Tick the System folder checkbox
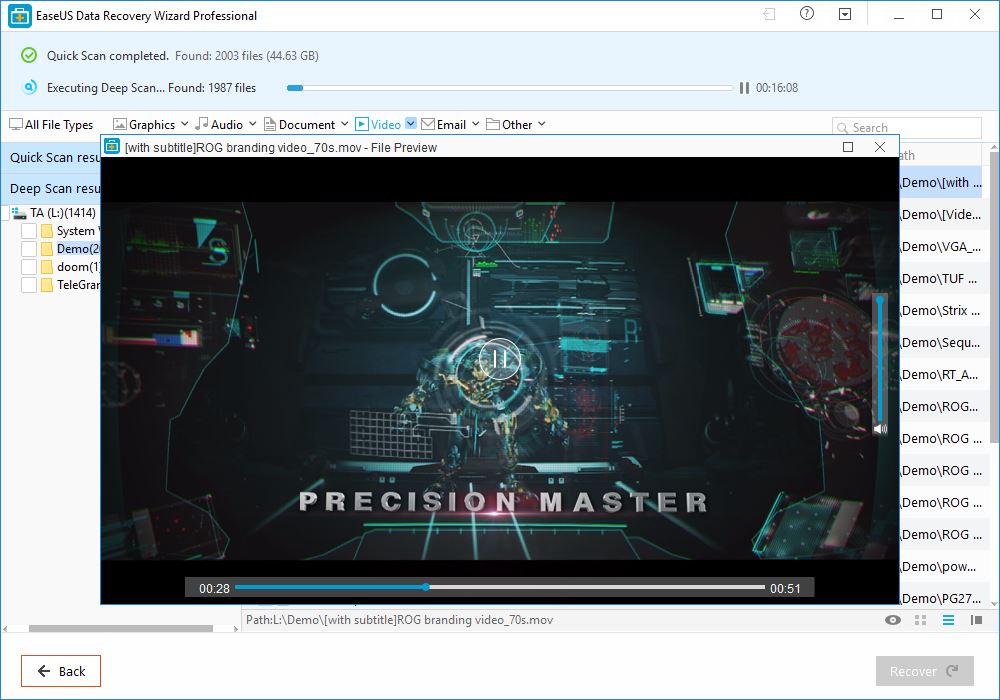Image resolution: width=1000 pixels, height=700 pixels. pyautogui.click(x=29, y=231)
